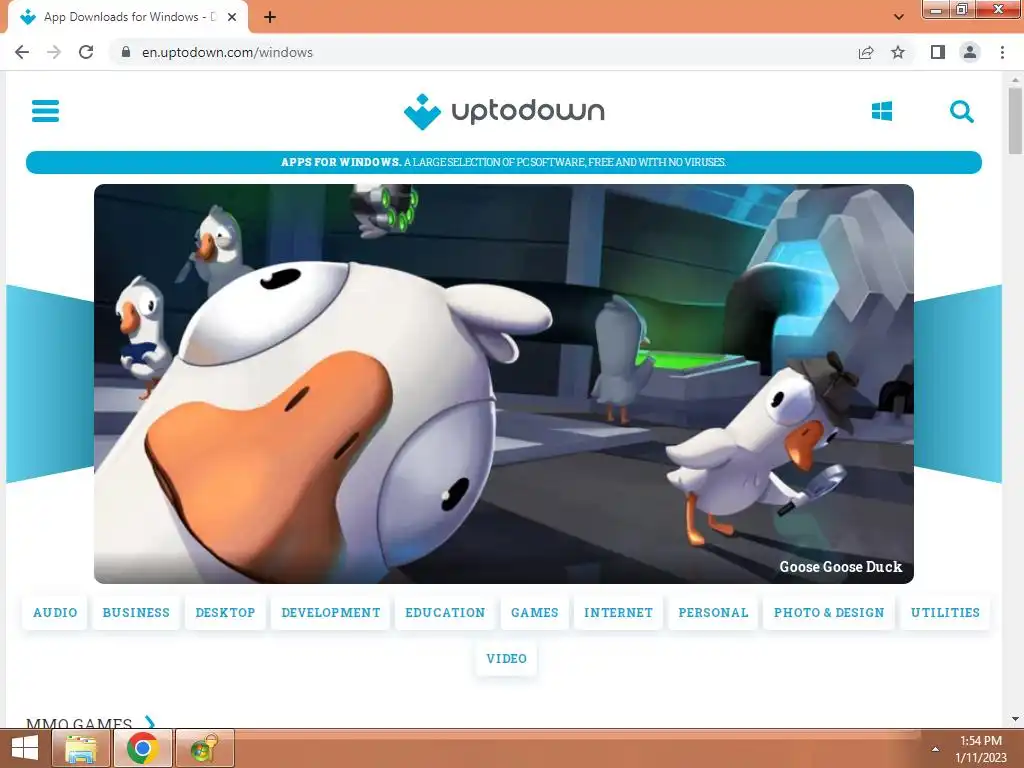Open the Windows Start button
Viewport: 1024px width, 768px height.
click(25, 748)
